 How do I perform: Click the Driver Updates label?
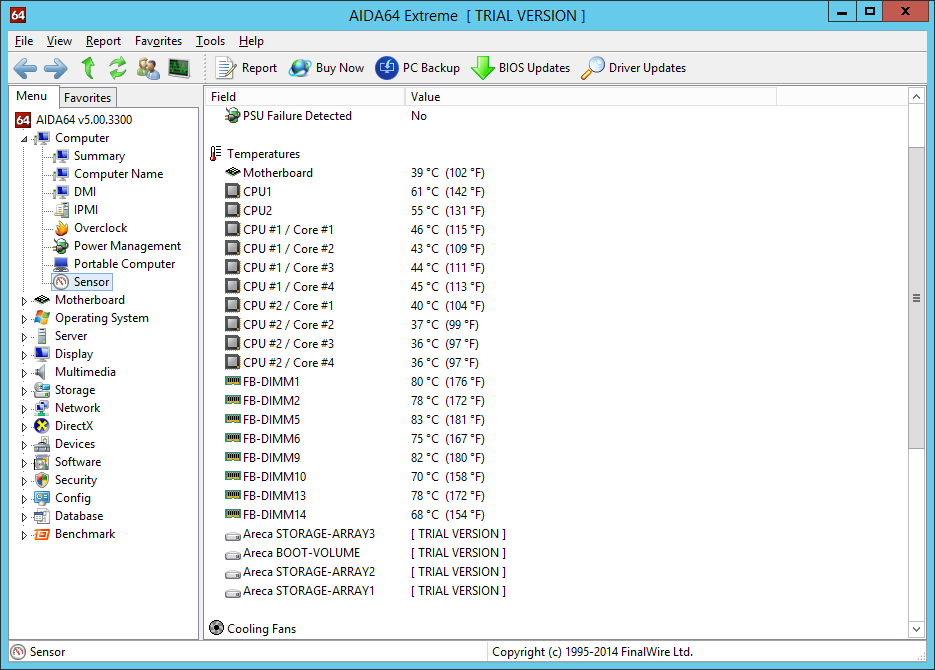647,68
